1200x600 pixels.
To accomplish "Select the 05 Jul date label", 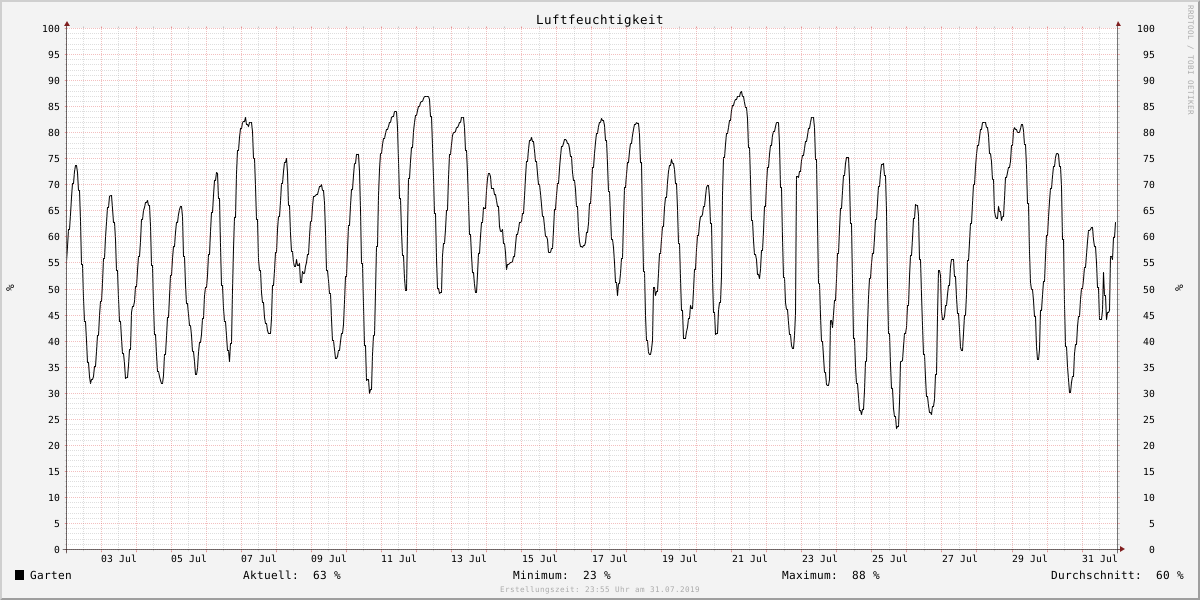I will click(189, 558).
